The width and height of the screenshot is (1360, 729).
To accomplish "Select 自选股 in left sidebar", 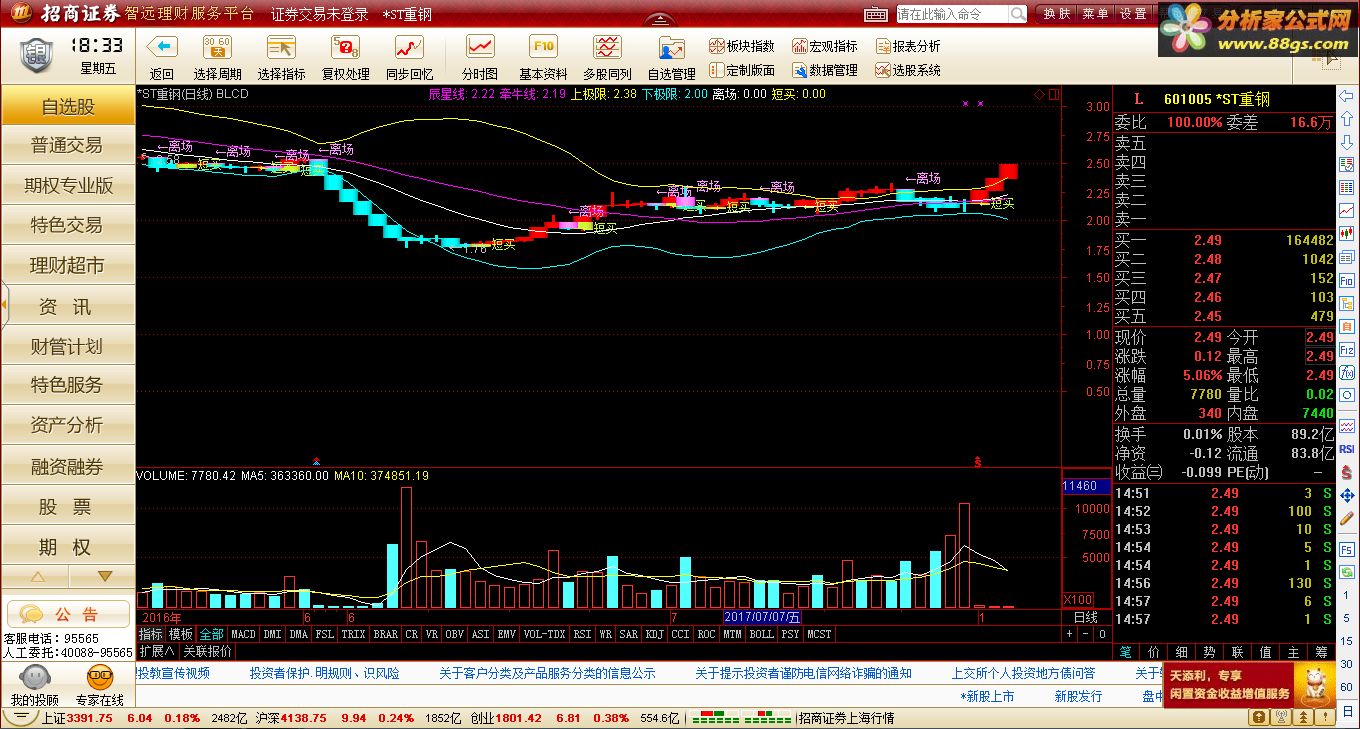I will pyautogui.click(x=67, y=106).
